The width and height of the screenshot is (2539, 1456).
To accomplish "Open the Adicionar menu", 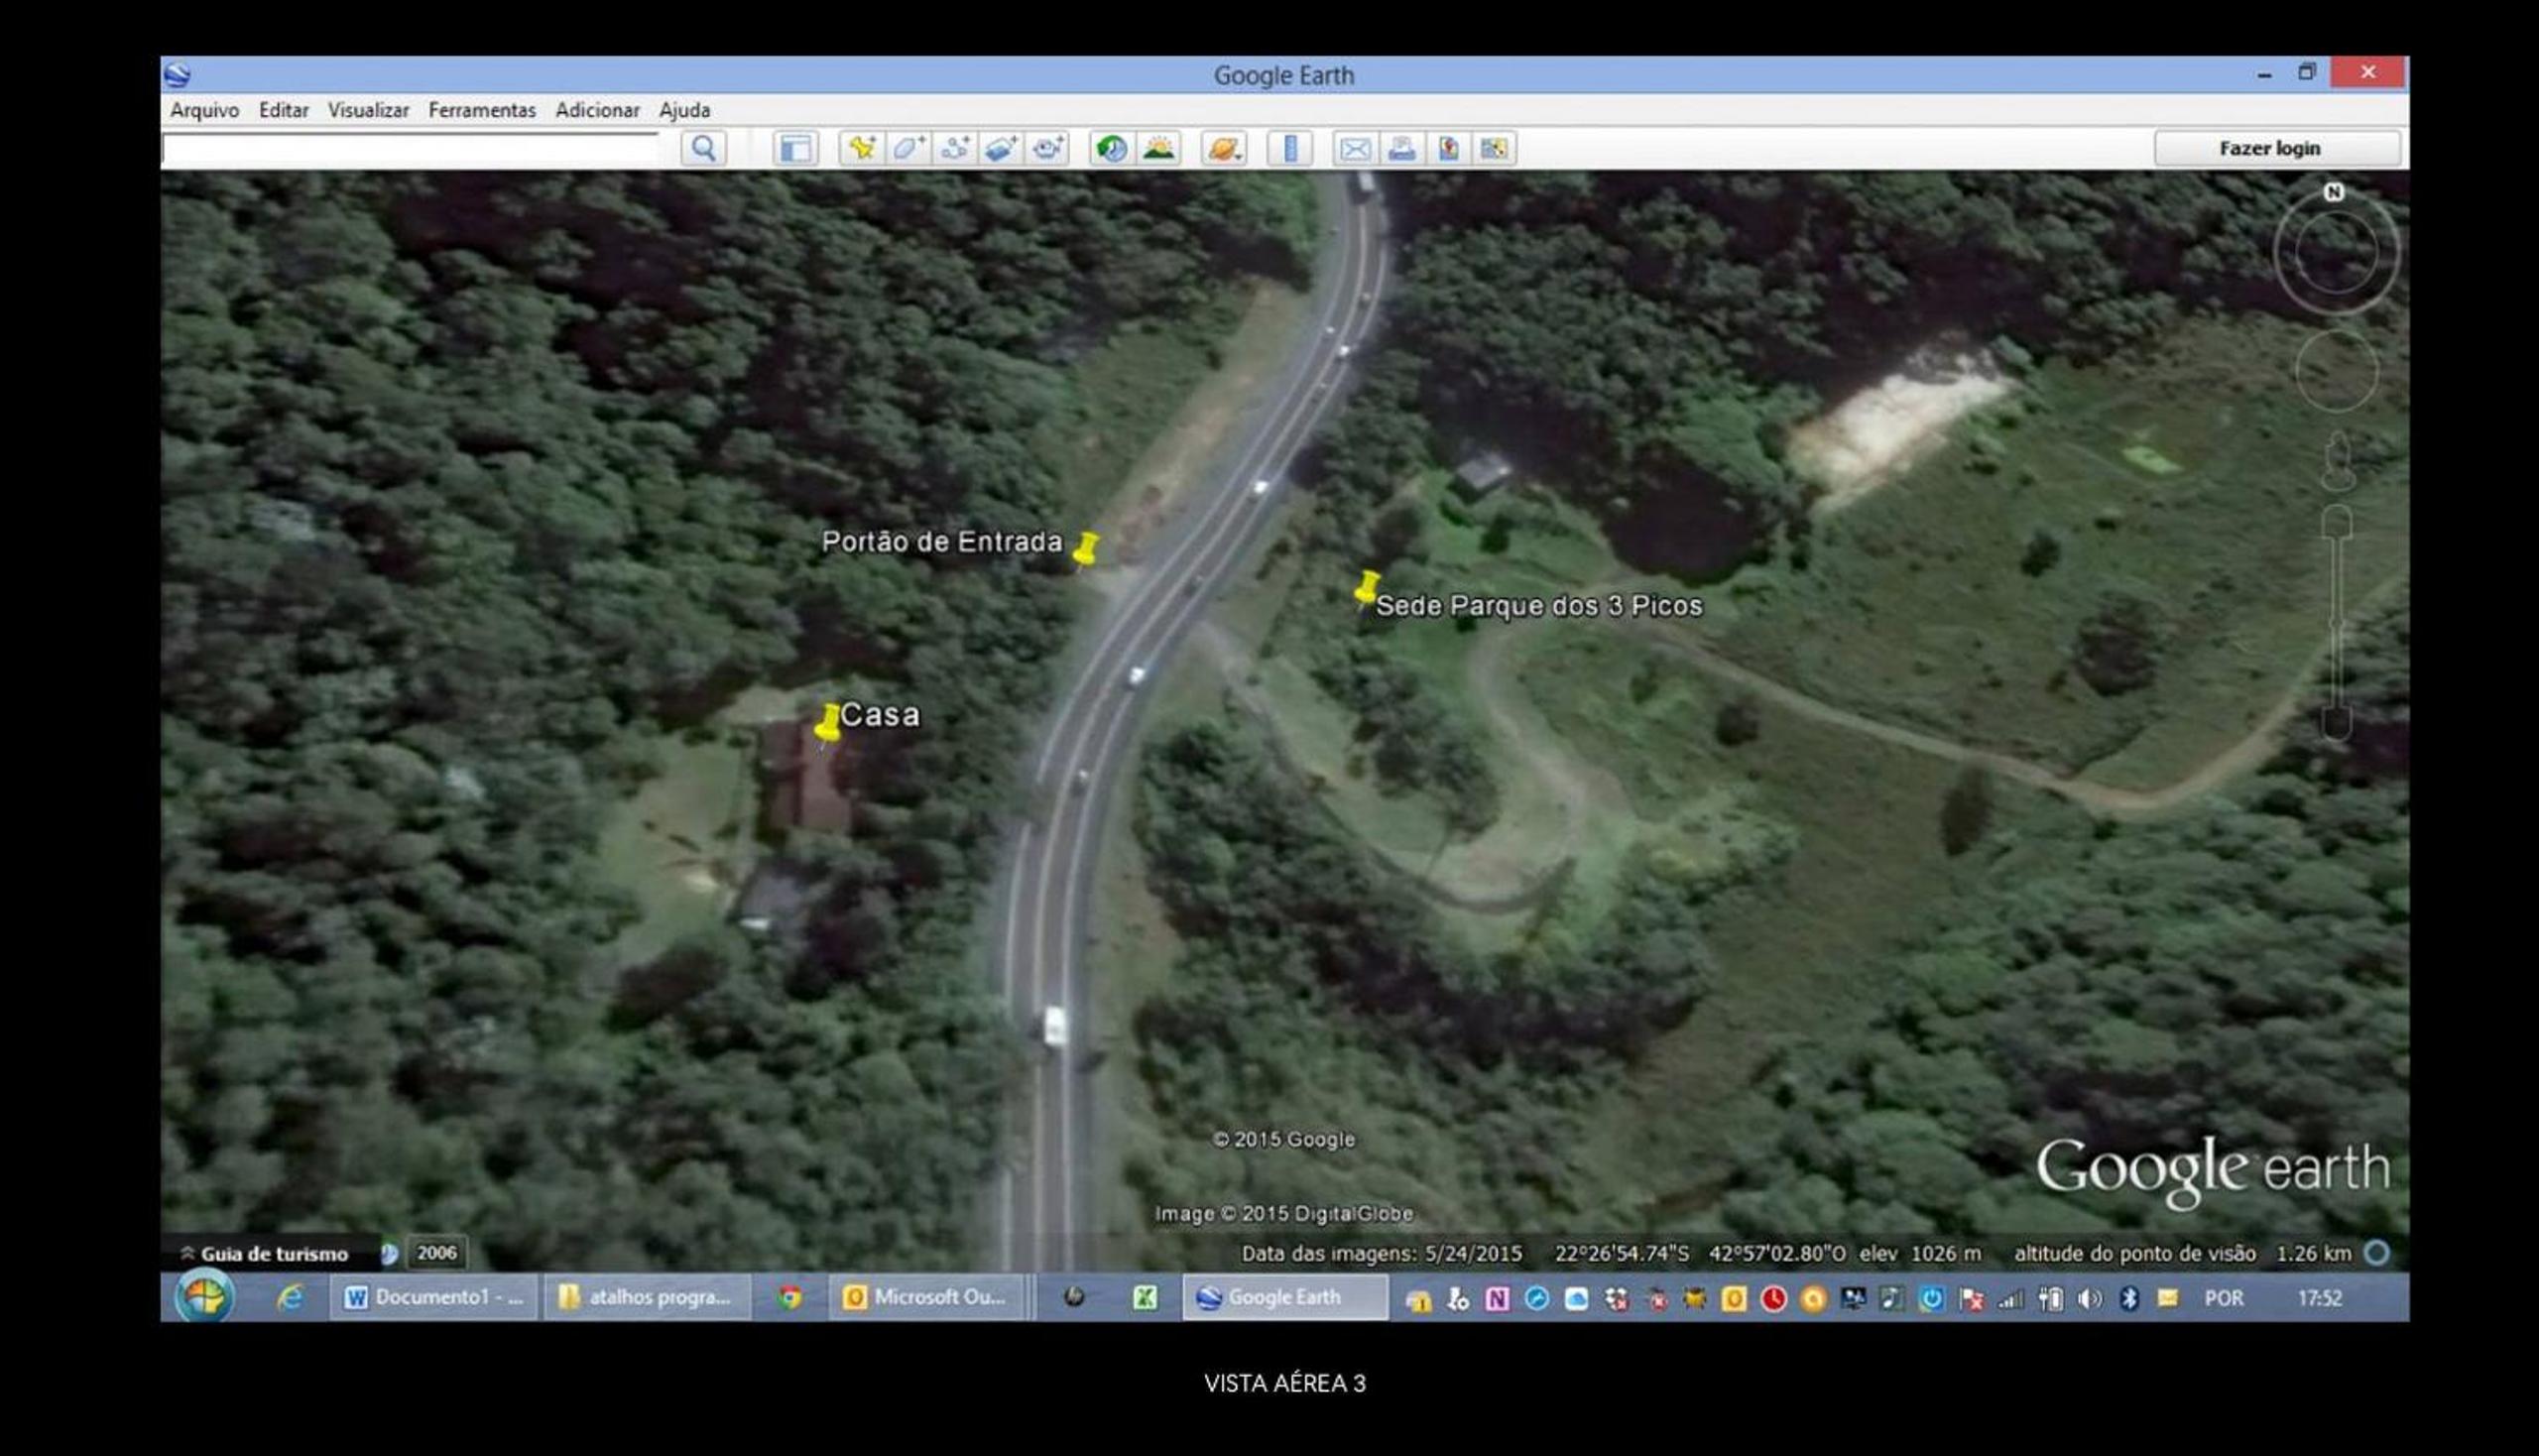I will pos(597,110).
